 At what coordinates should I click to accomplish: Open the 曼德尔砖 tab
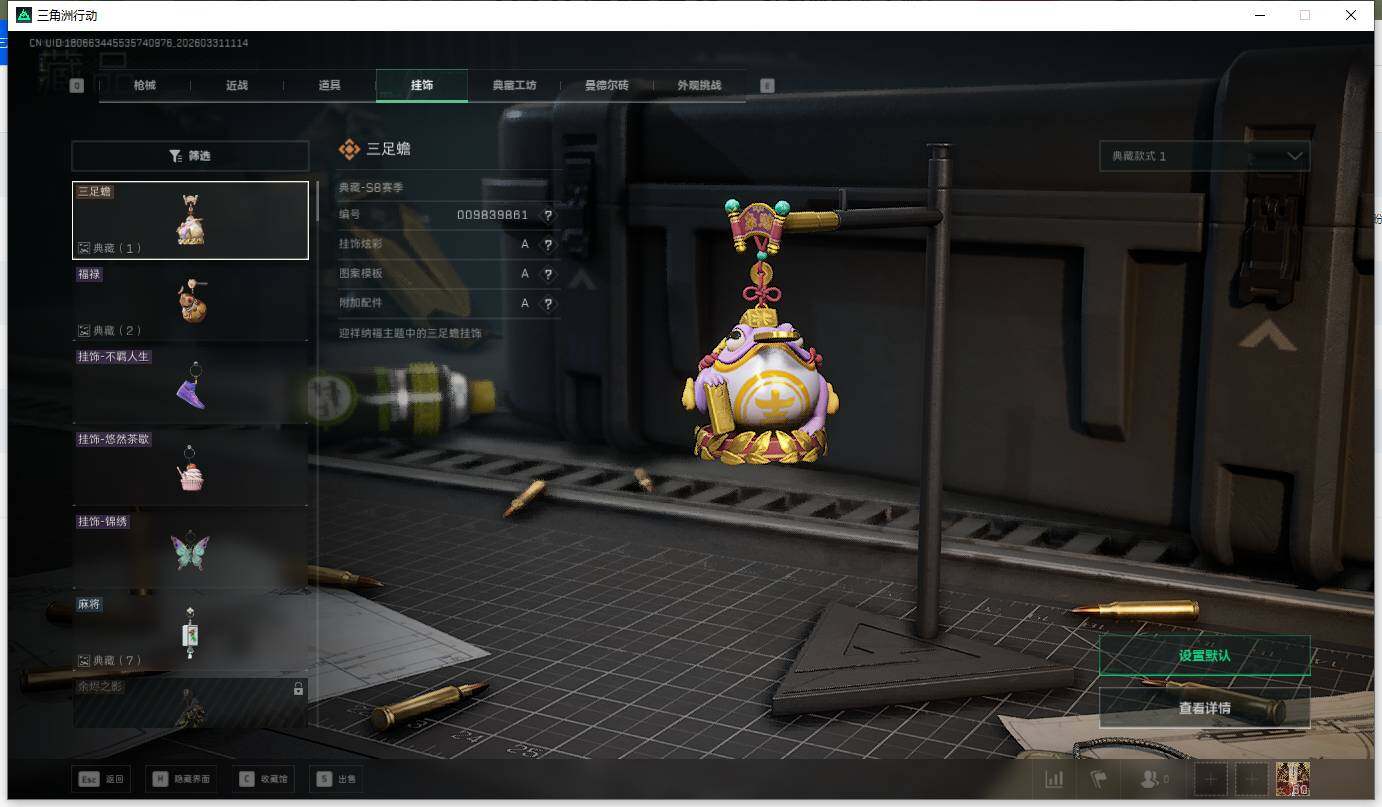606,86
